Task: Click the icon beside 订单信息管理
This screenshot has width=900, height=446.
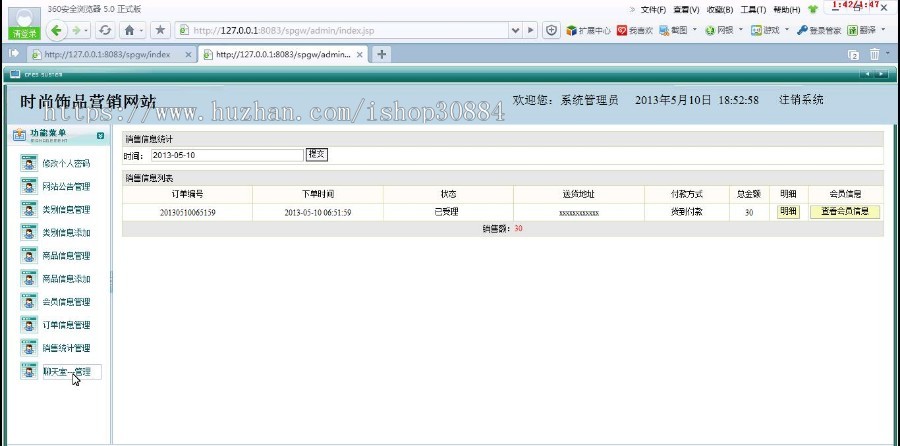Action: click(x=29, y=324)
